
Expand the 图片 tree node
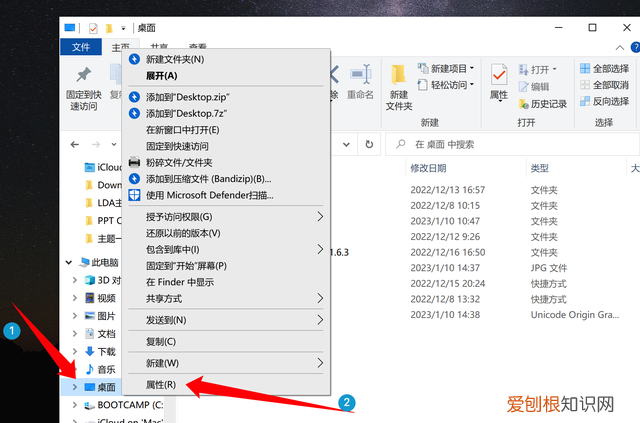click(x=75, y=316)
